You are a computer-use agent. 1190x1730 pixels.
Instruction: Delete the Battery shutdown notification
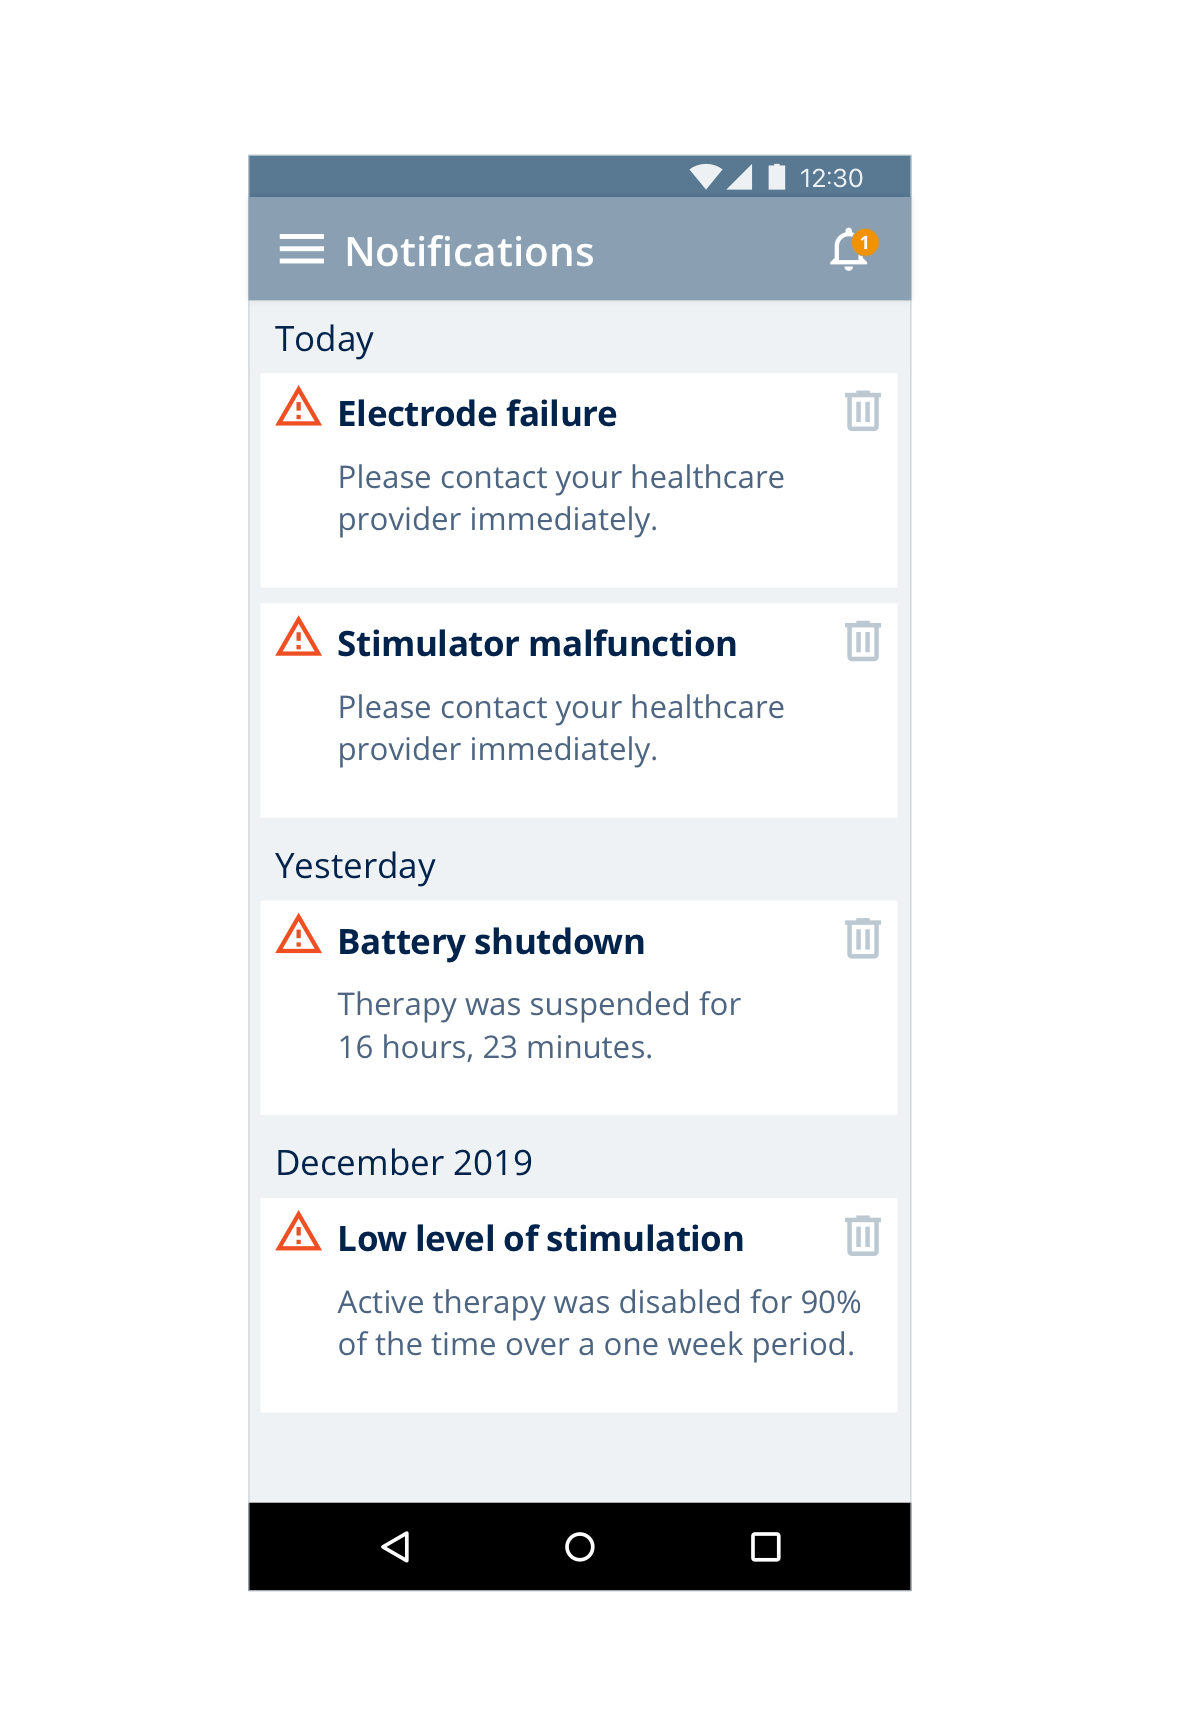[x=862, y=939]
